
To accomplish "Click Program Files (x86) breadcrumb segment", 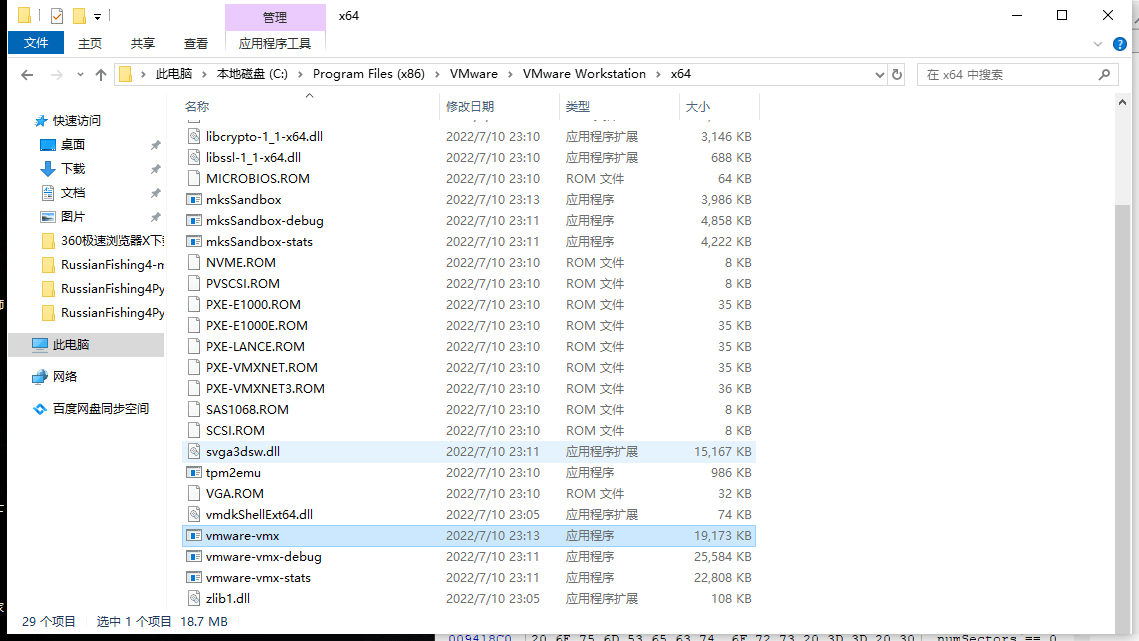I will 368,74.
